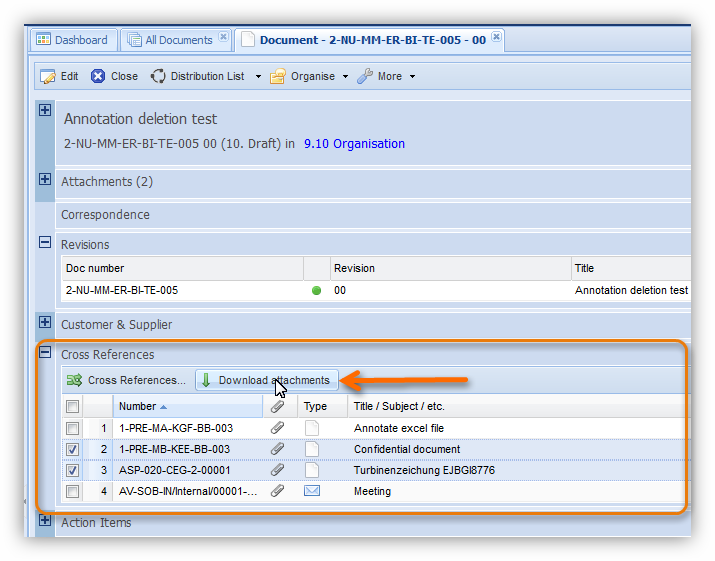Viewport: 715px width, 561px height.
Task: Click number cell 1-PRE-MA-KGF-BB-003
Action: point(176,428)
